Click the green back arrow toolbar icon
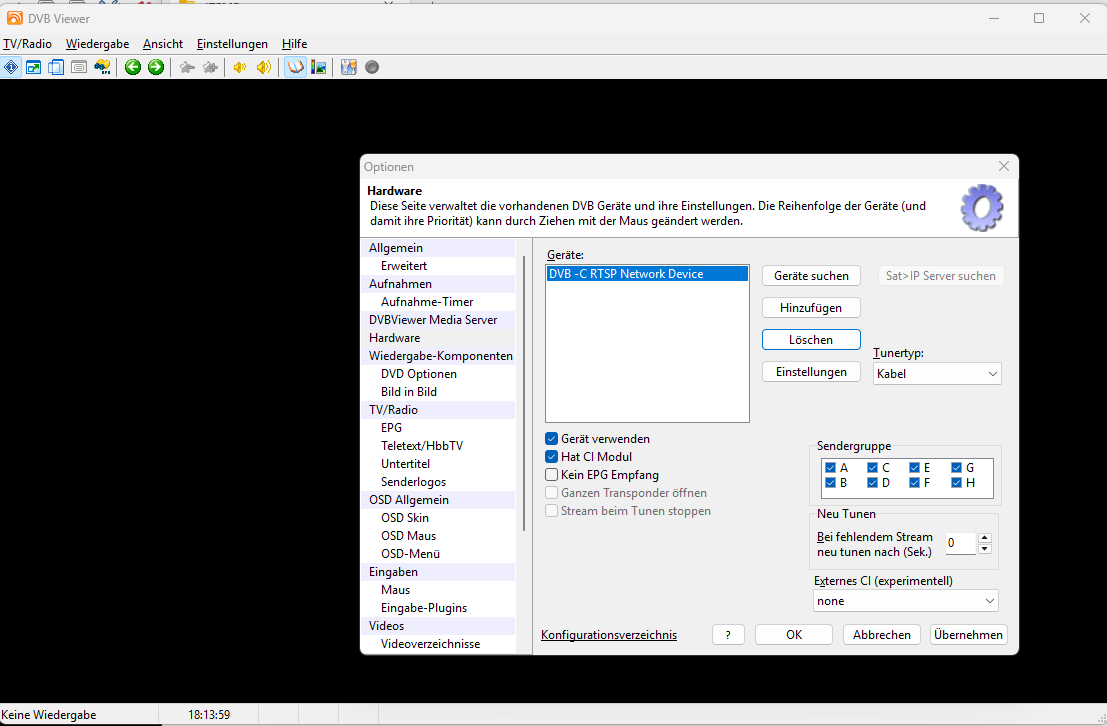The height and width of the screenshot is (726, 1107). click(133, 67)
